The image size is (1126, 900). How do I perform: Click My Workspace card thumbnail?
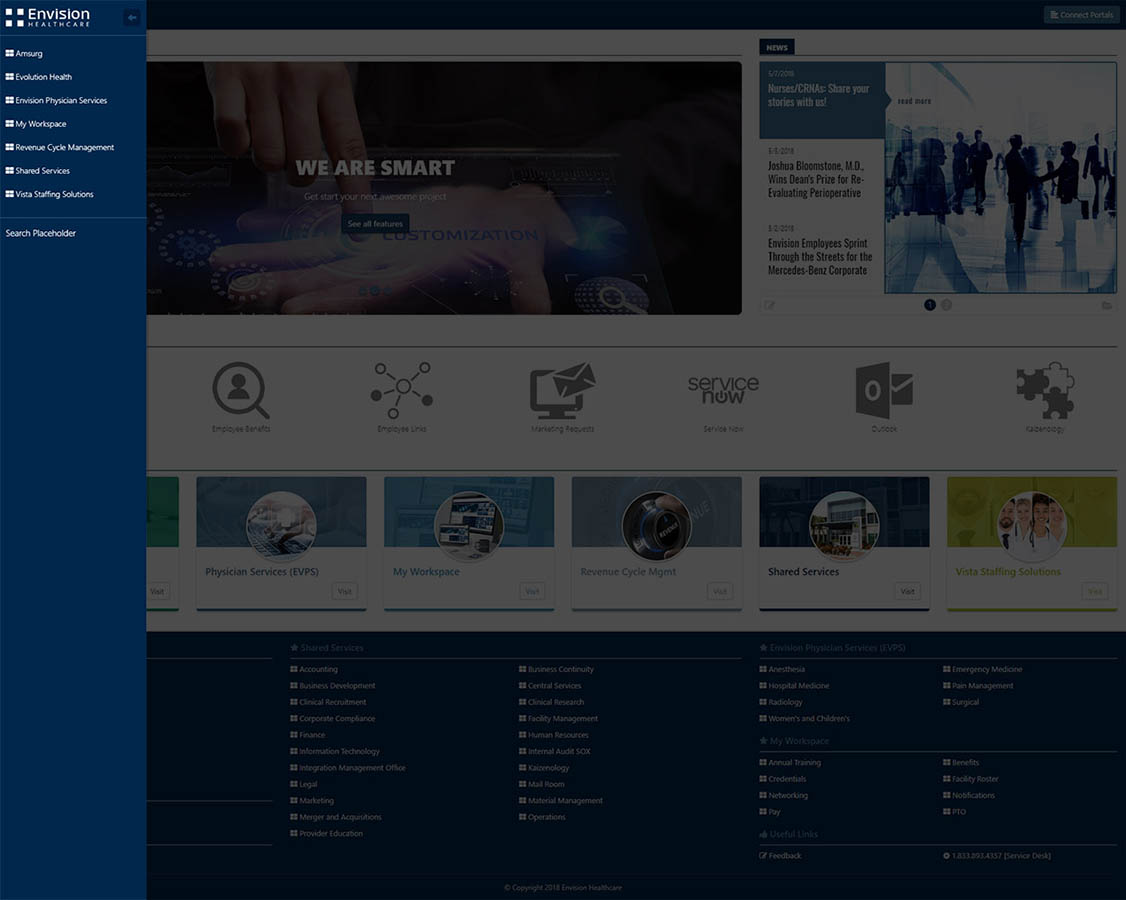[x=469, y=526]
